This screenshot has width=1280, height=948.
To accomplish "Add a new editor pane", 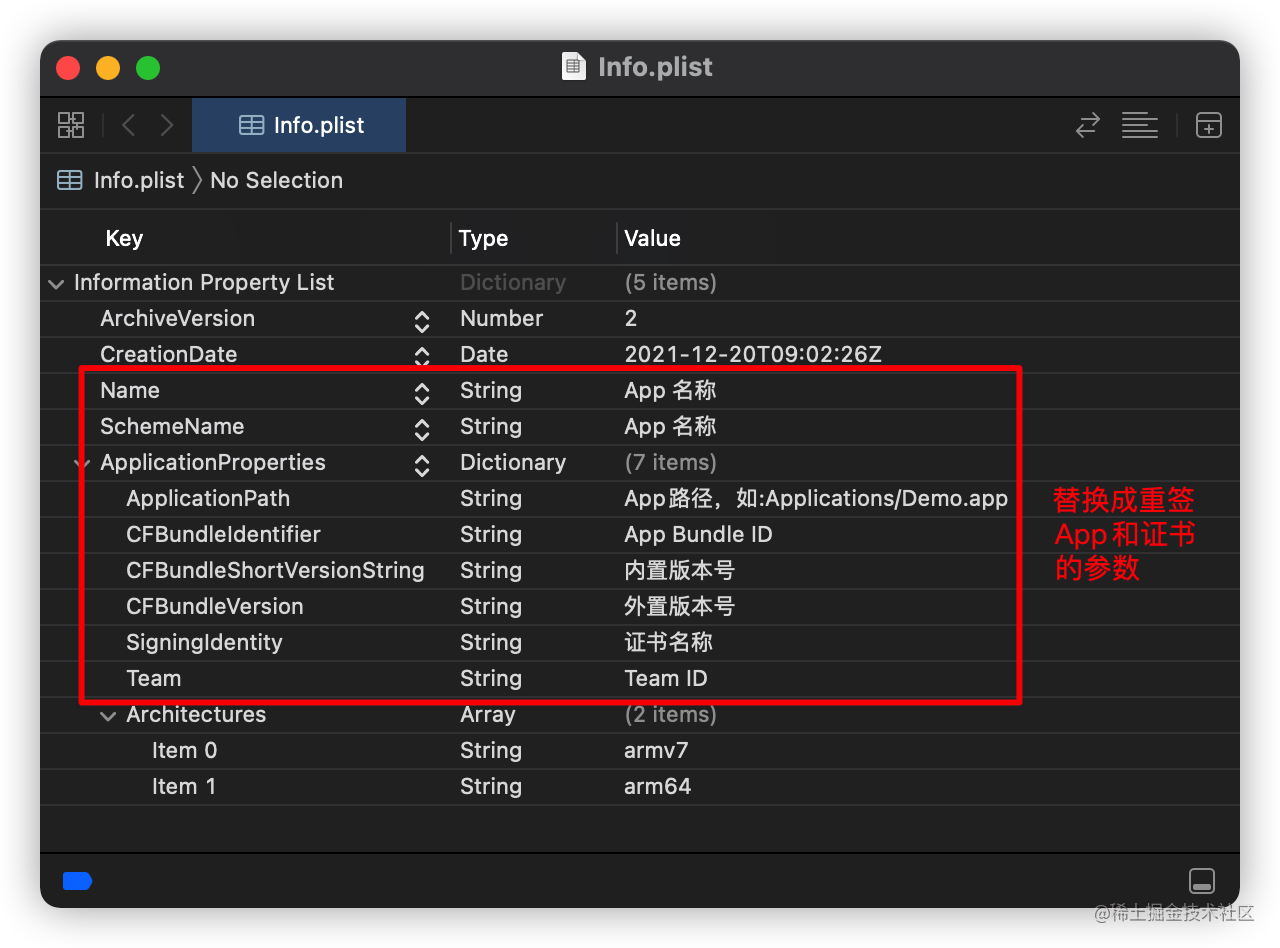I will point(1209,125).
